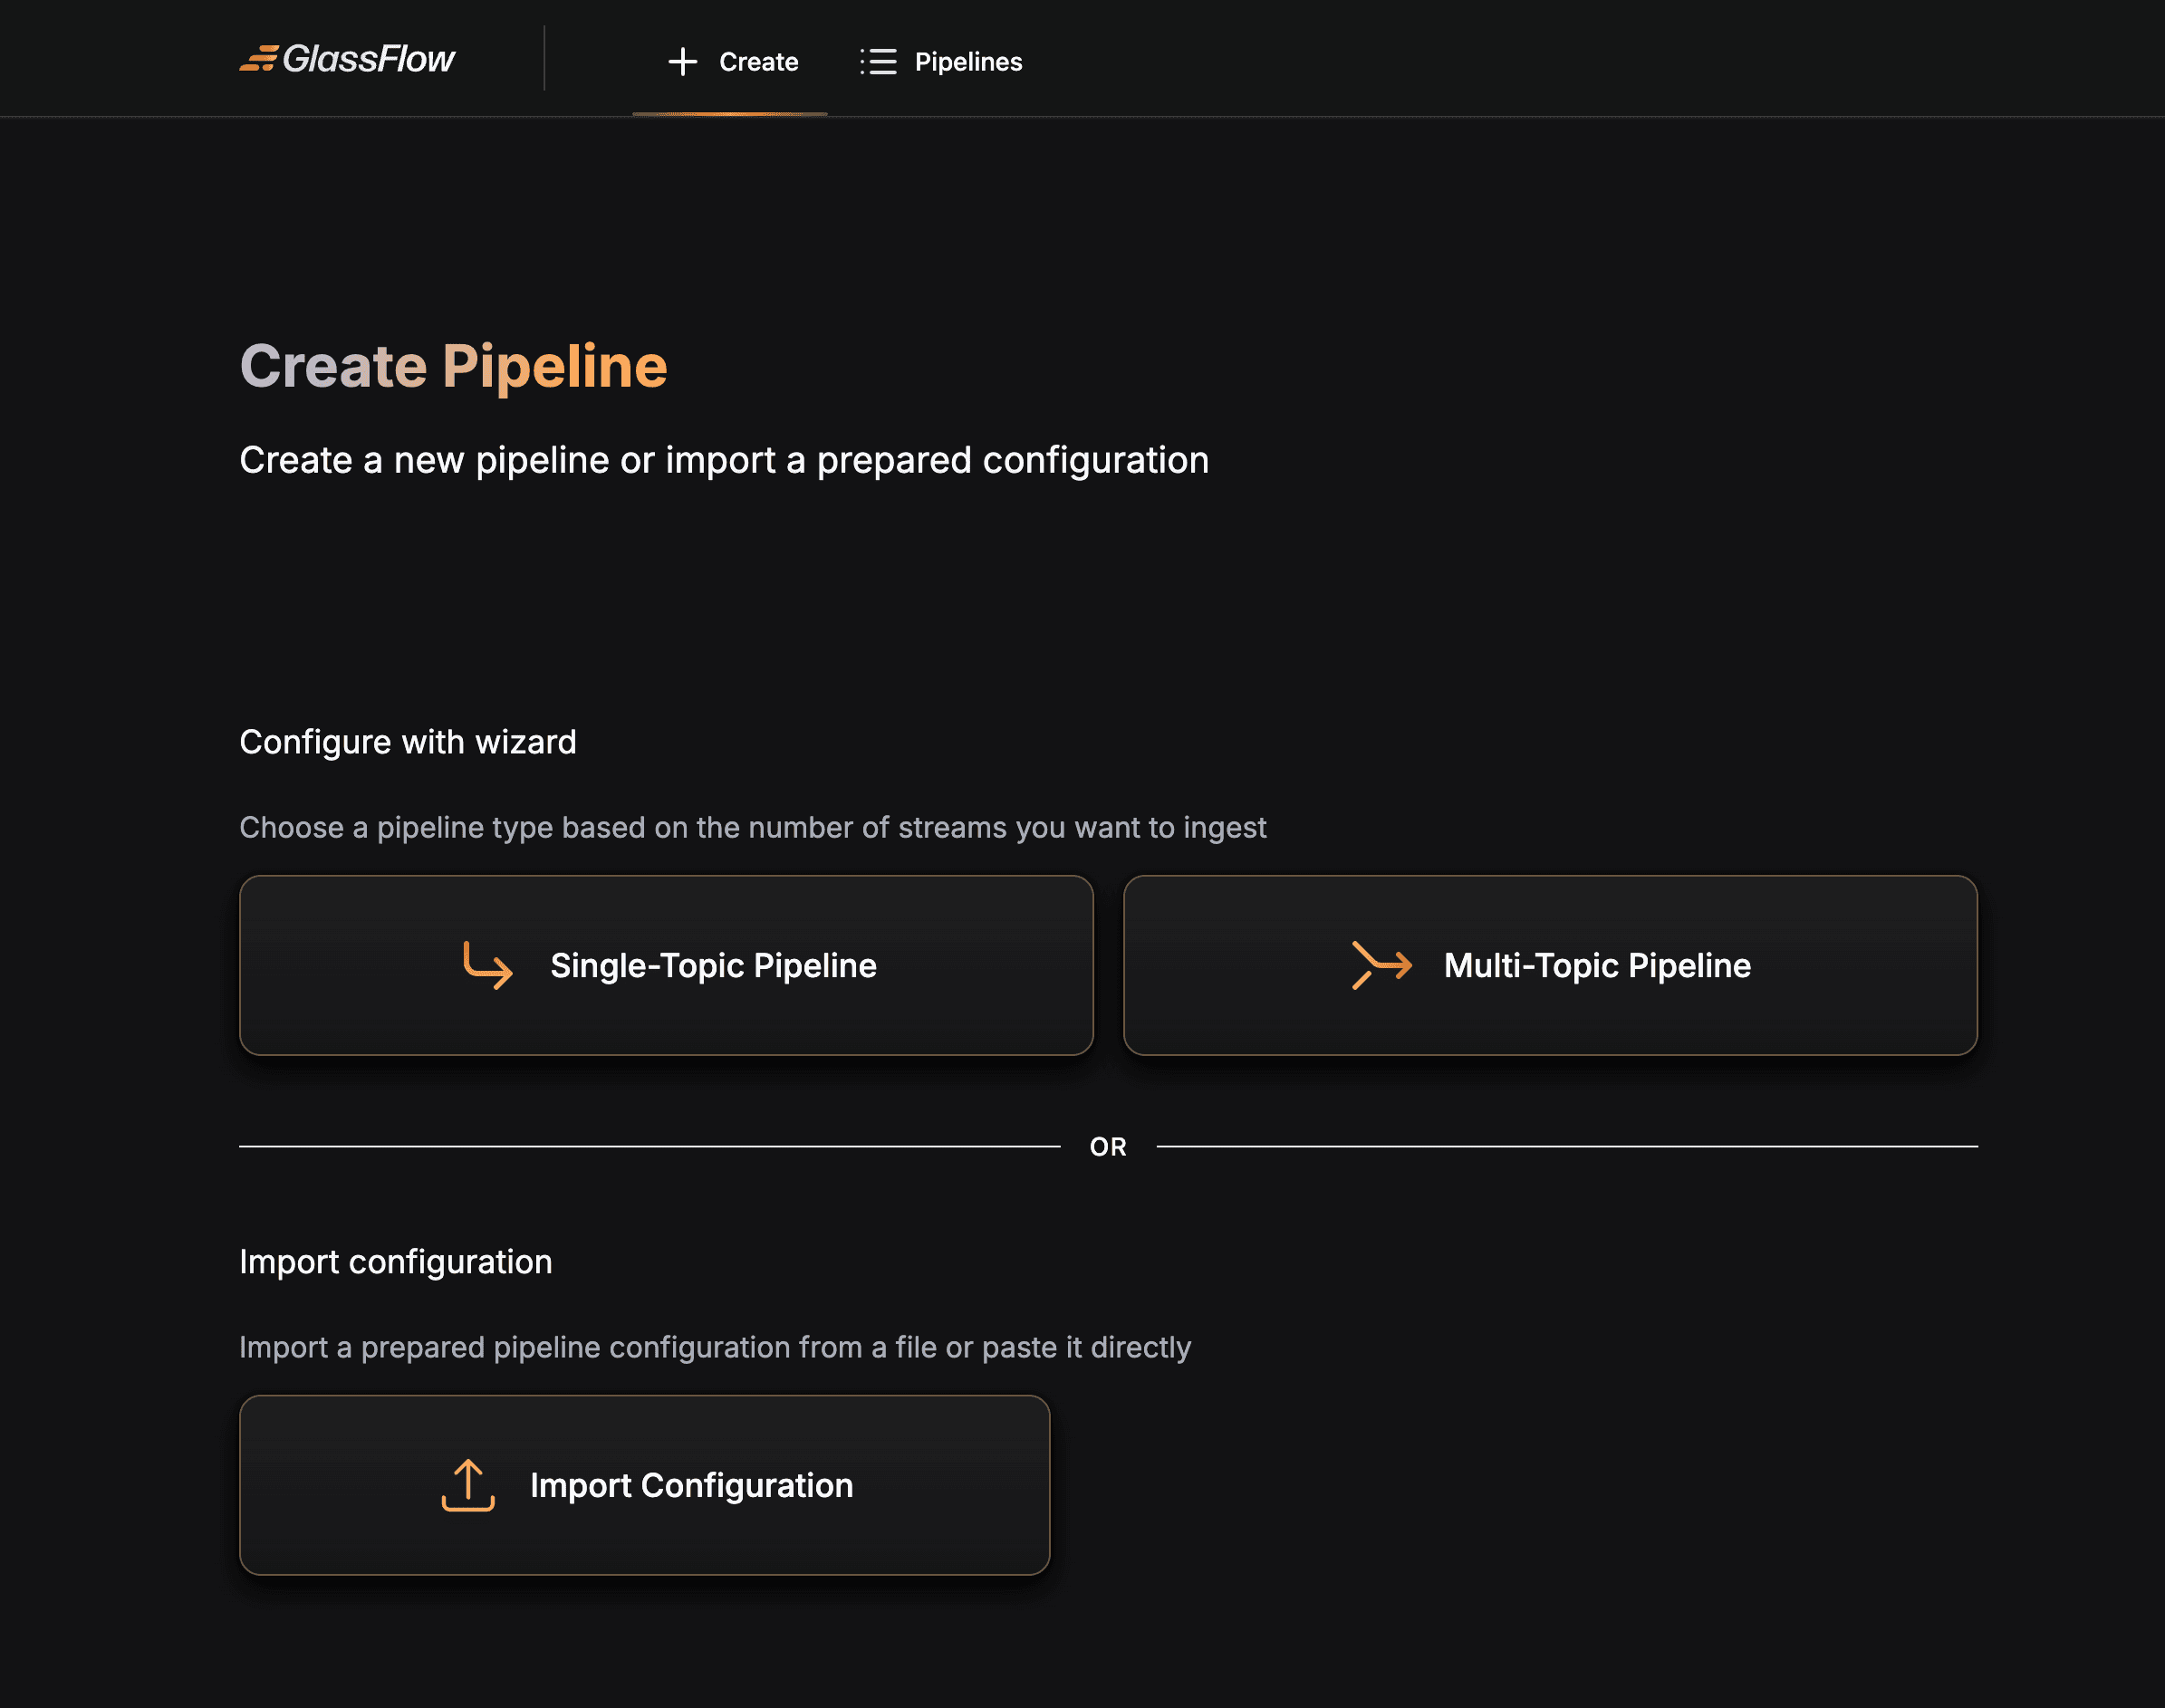Click the upload icon in Import Configuration
Image resolution: width=2165 pixels, height=1708 pixels.
click(x=468, y=1484)
